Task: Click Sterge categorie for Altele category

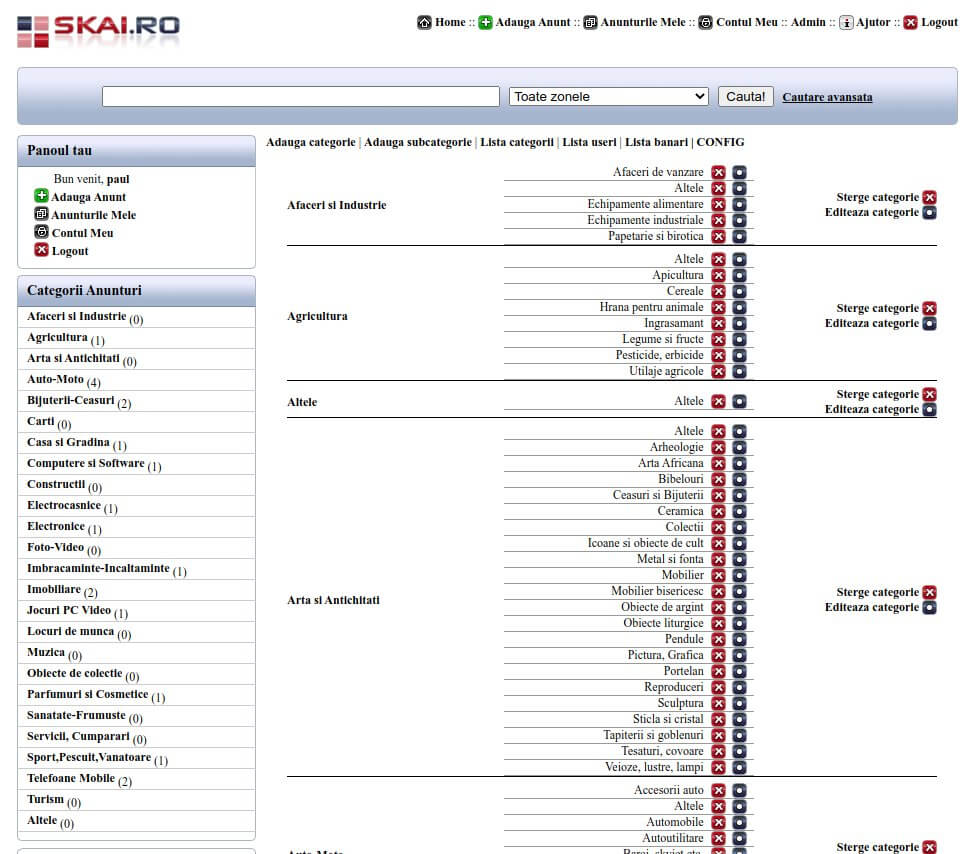Action: click(878, 395)
